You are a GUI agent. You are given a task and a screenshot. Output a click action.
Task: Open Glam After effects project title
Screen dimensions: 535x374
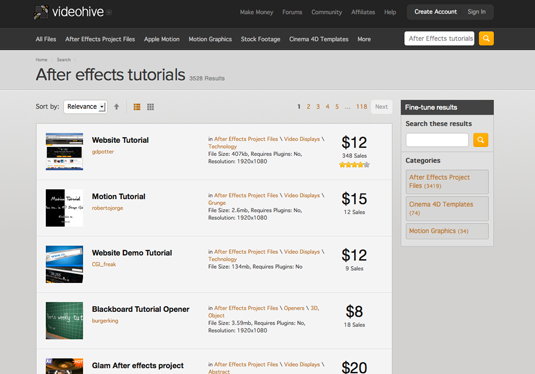138,366
